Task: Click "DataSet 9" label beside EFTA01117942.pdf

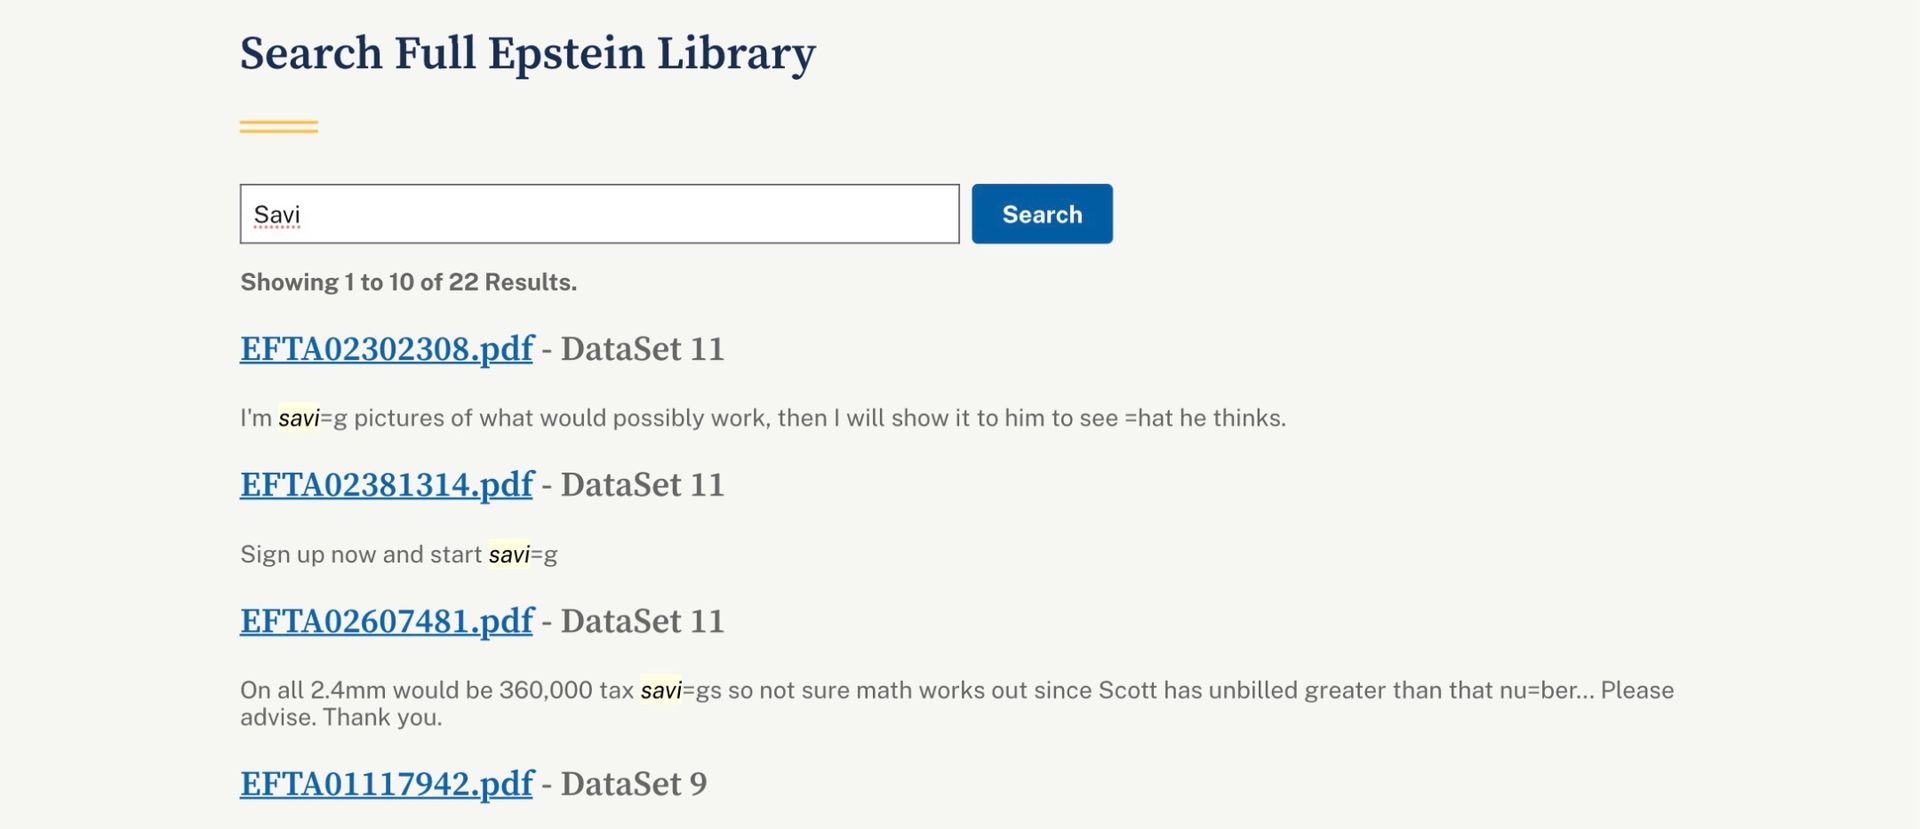Action: point(633,784)
